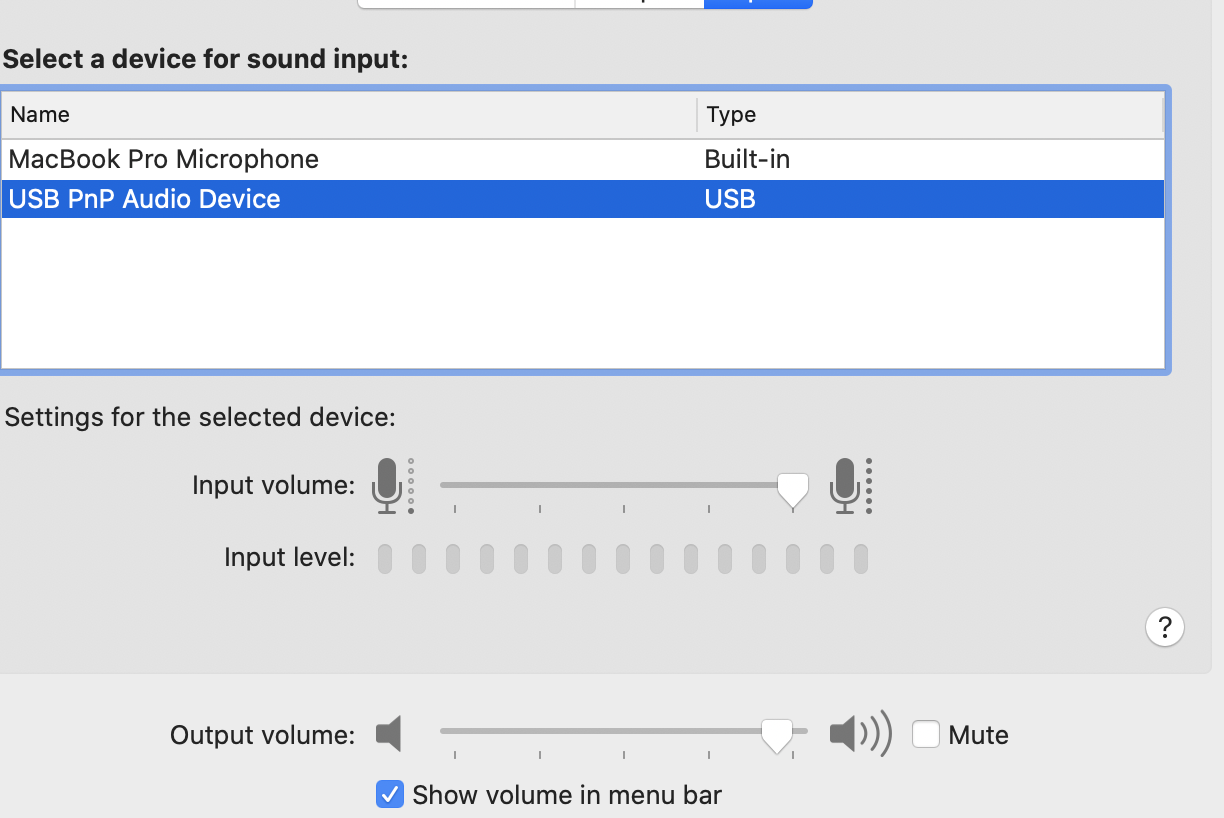Image resolution: width=1224 pixels, height=818 pixels.
Task: Enable the Mute checkbox
Action: pyautogui.click(x=926, y=735)
